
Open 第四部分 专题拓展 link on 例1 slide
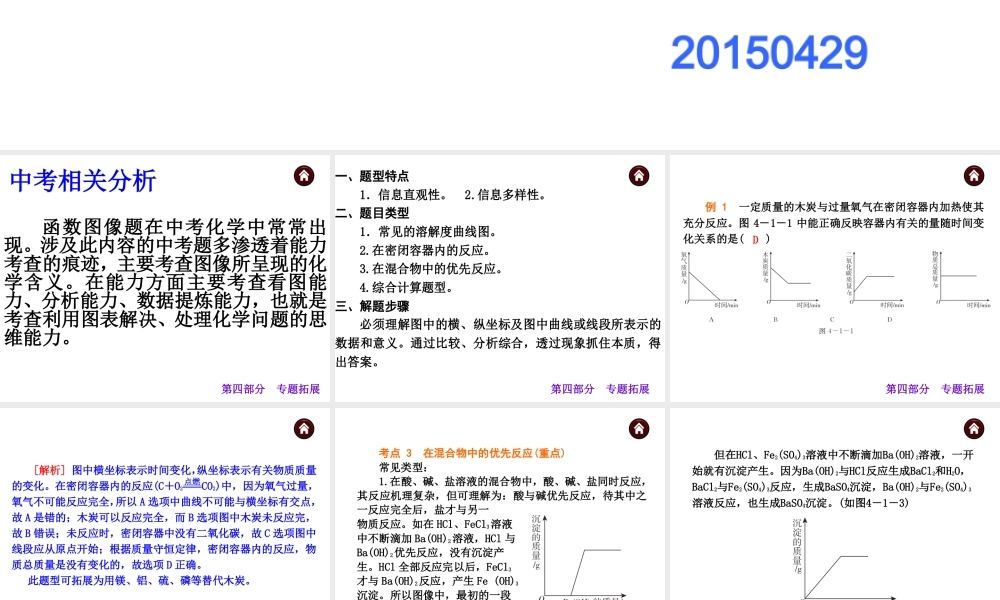tap(935, 389)
